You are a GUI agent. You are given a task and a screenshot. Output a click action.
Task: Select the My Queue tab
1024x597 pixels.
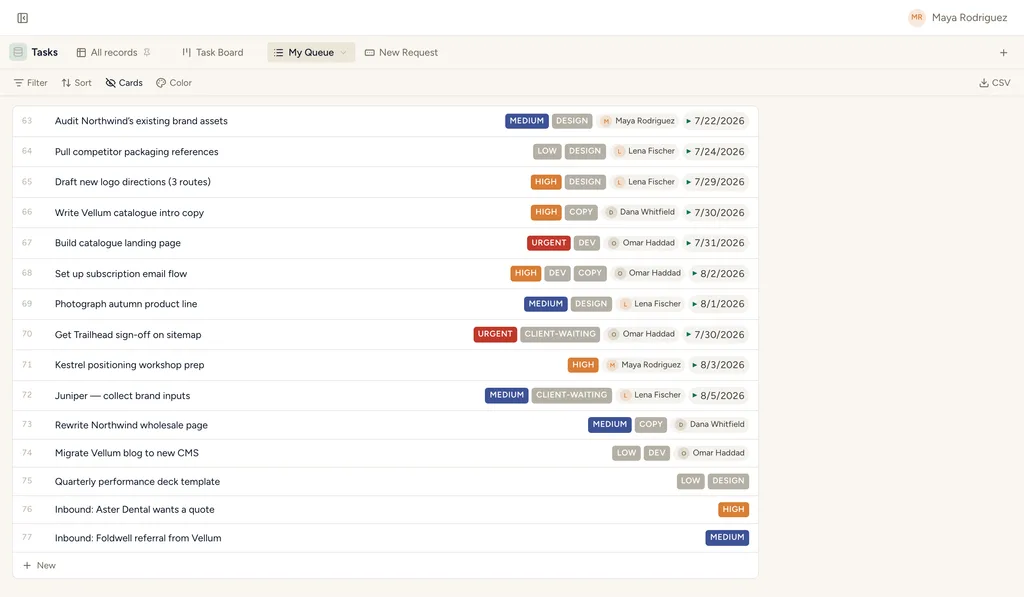click(x=311, y=52)
